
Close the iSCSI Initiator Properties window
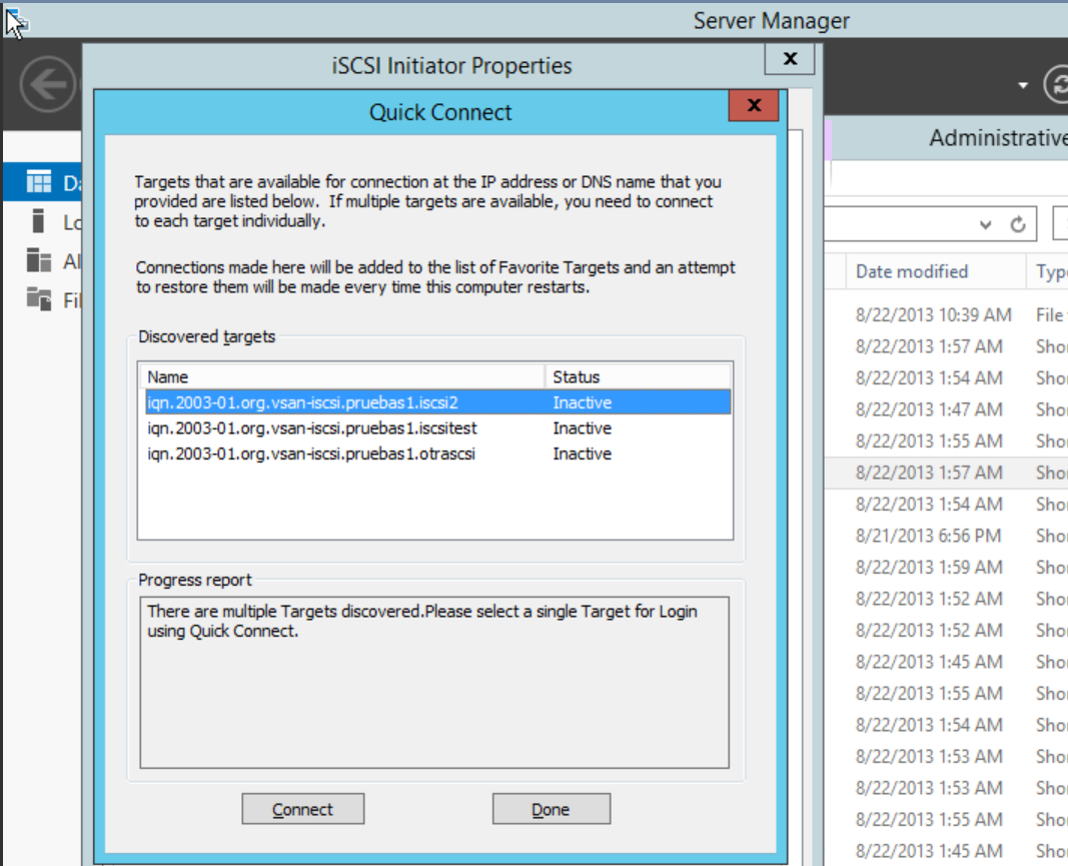[789, 59]
